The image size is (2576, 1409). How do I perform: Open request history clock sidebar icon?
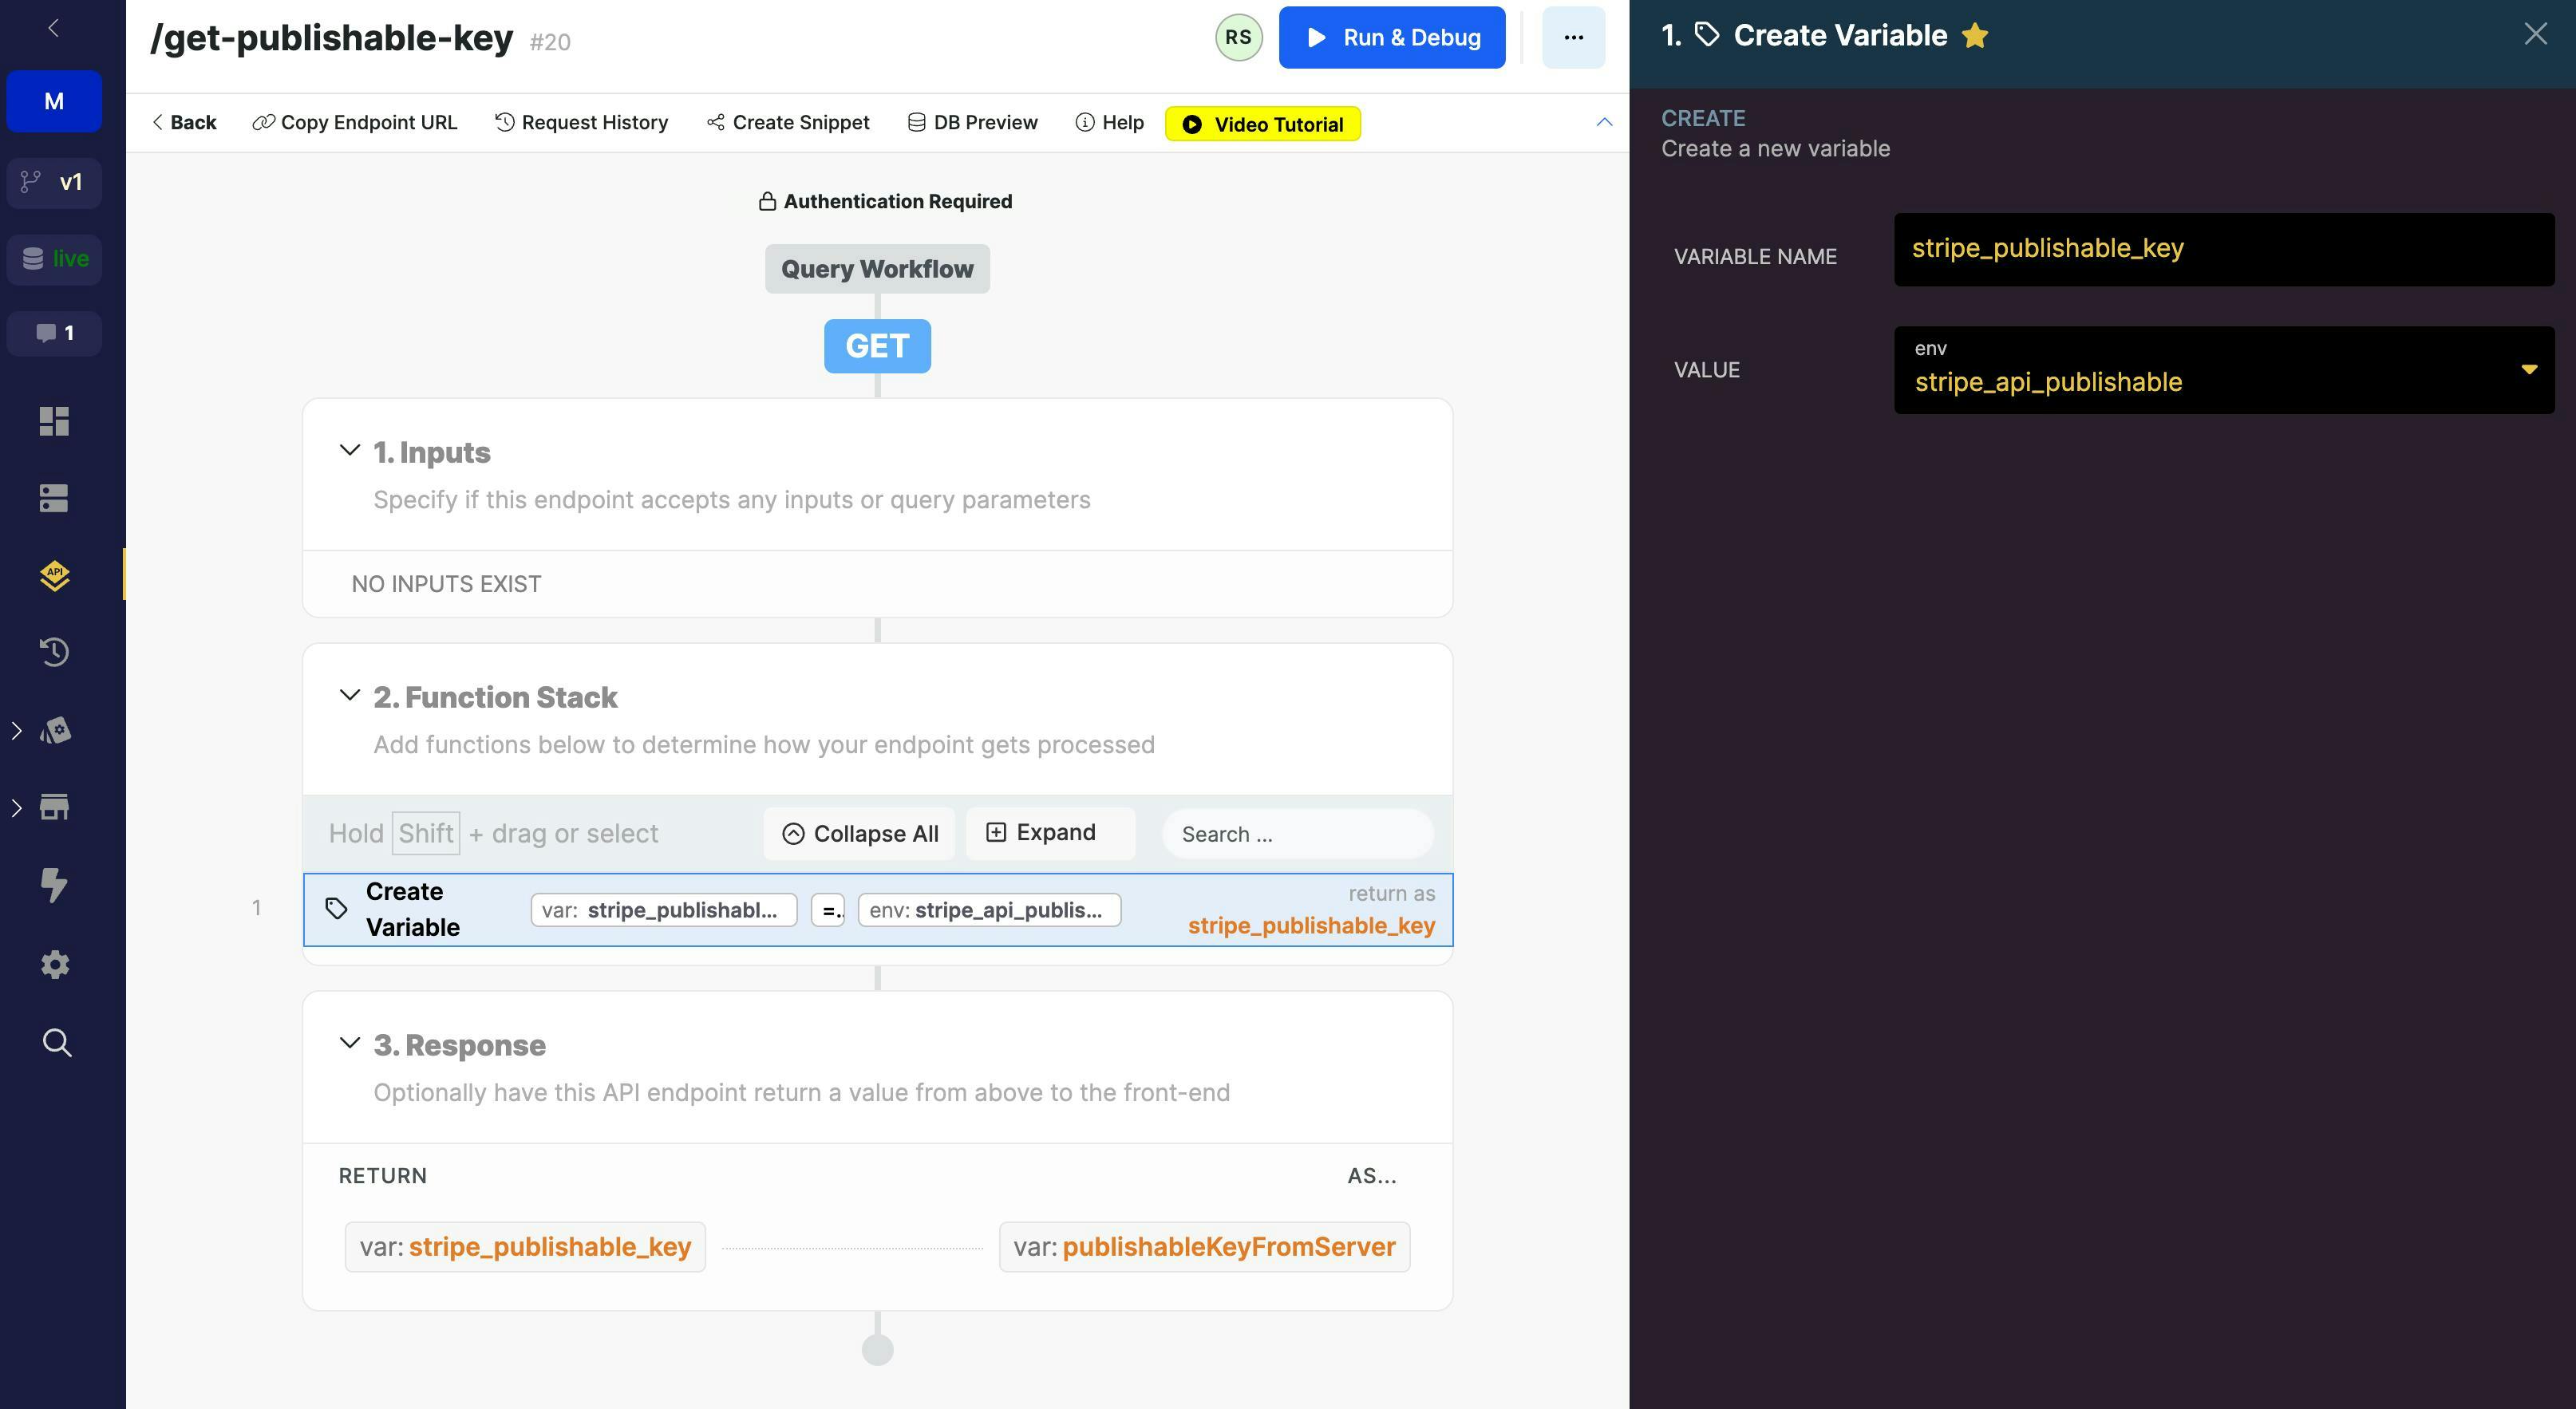[x=54, y=652]
